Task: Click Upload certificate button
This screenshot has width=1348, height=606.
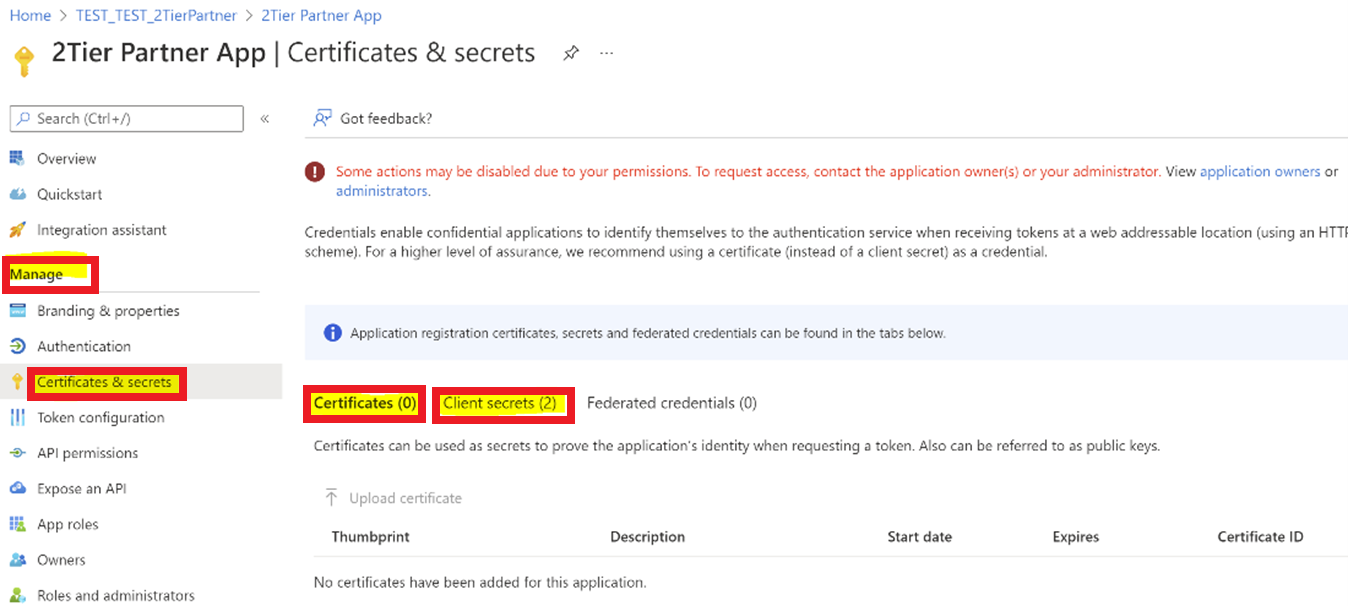Action: coord(393,498)
